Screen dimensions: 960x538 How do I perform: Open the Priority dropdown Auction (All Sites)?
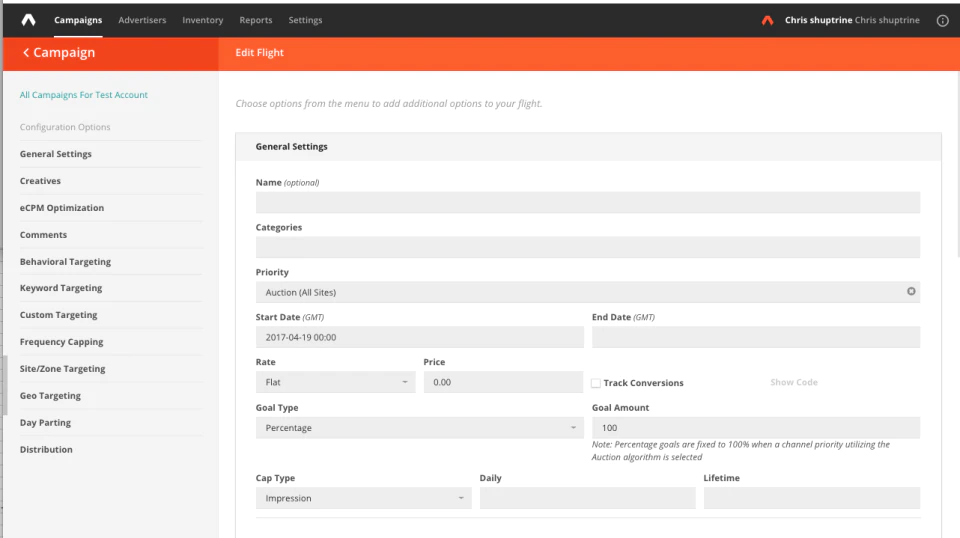pyautogui.click(x=588, y=292)
